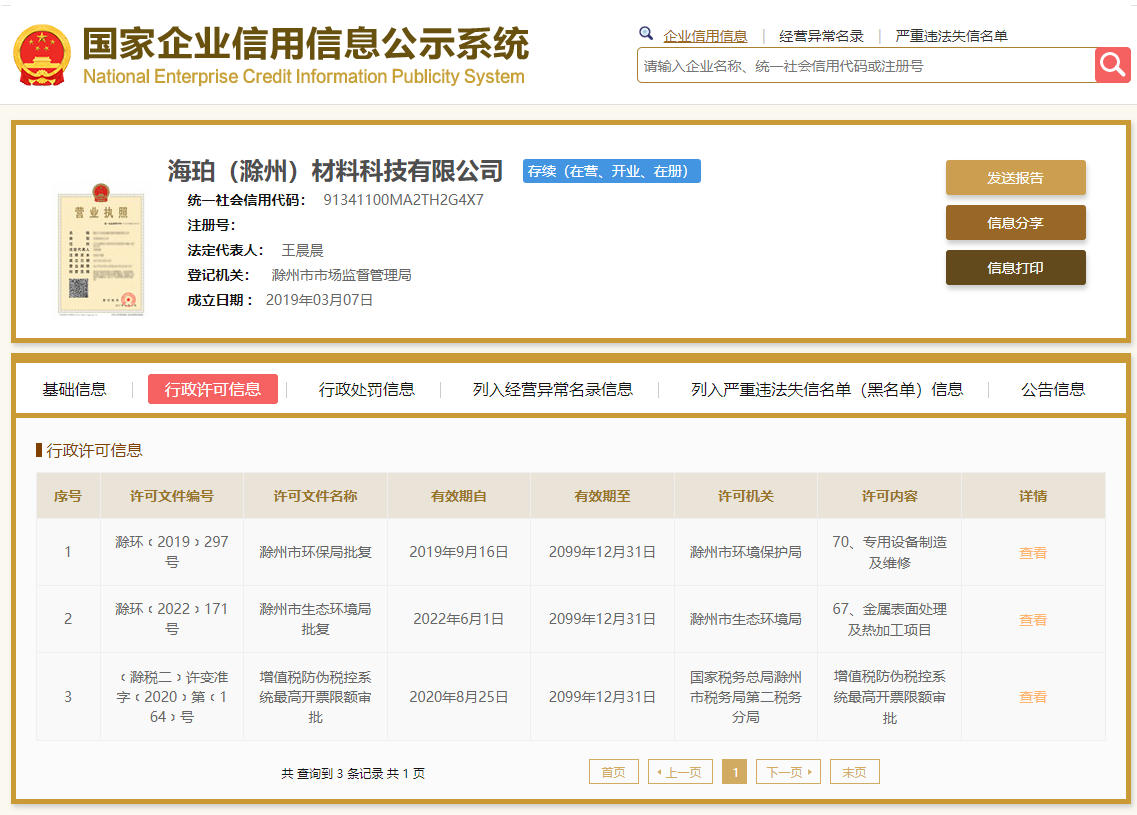The height and width of the screenshot is (815, 1137).
Task: Go to 下一页 in pagination
Action: [788, 772]
